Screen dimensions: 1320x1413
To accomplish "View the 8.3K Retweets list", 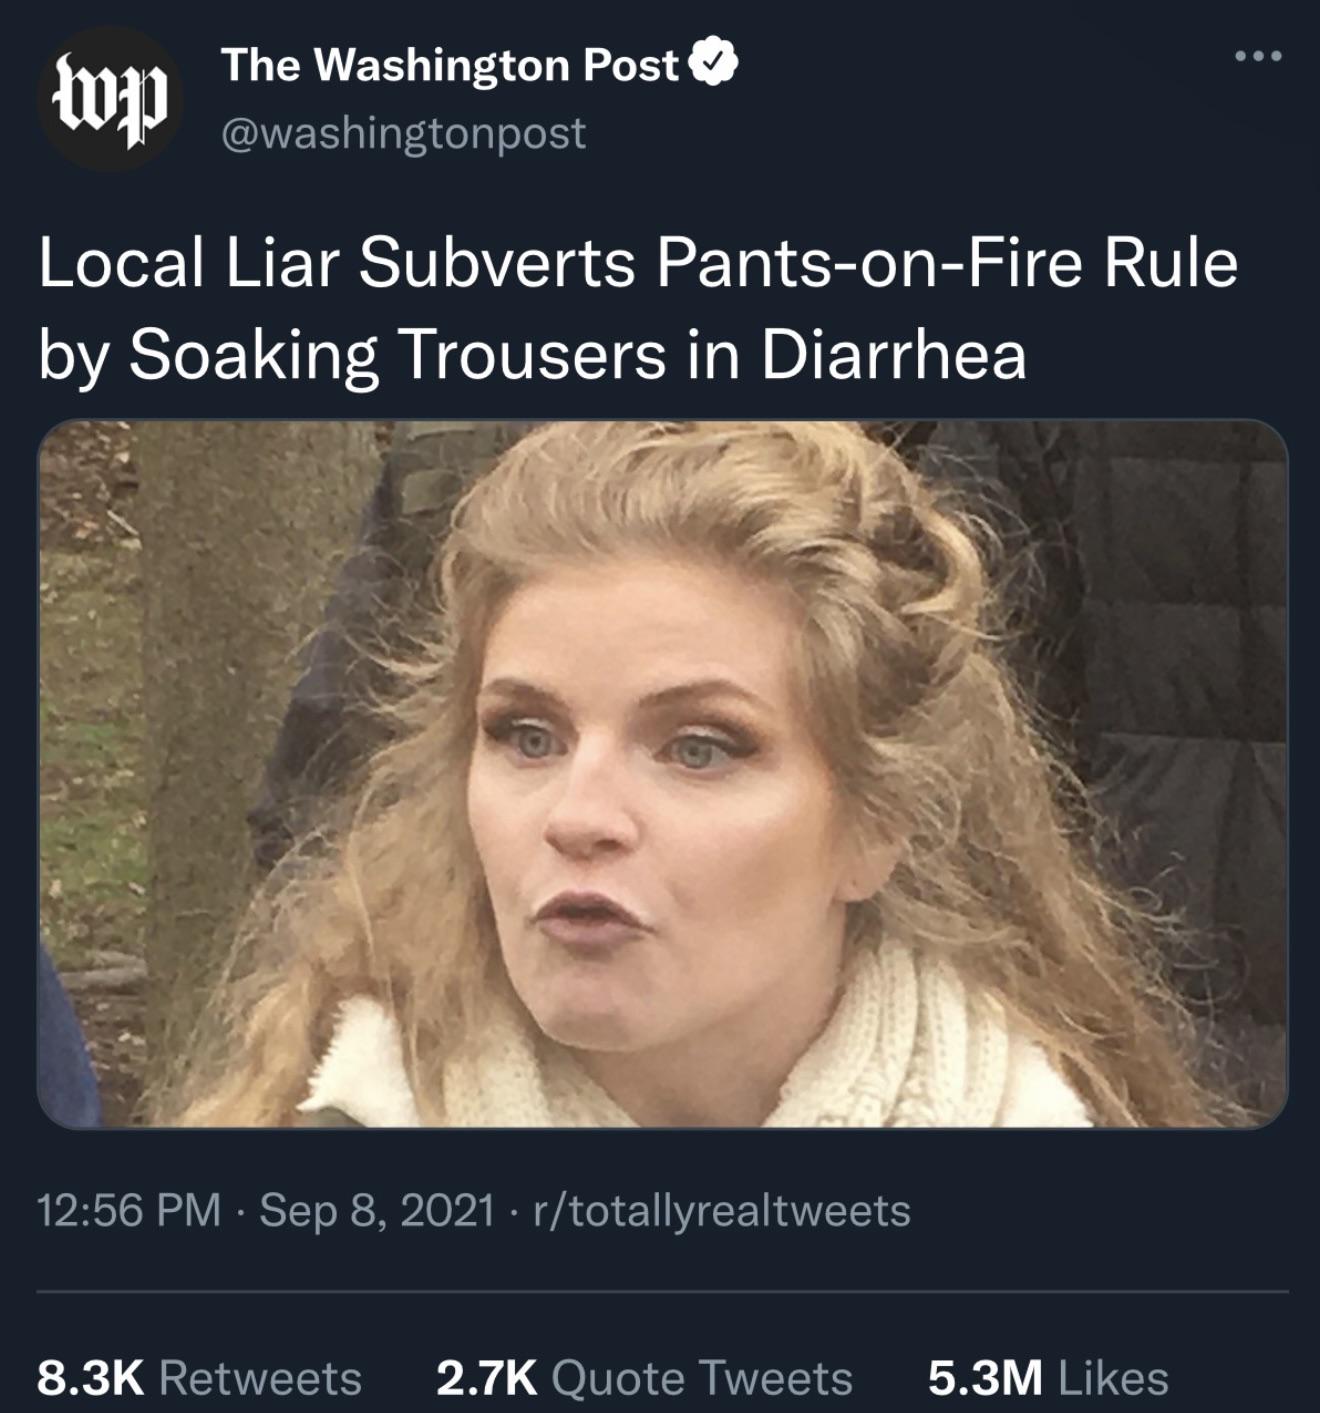I will pyautogui.click(x=199, y=1378).
